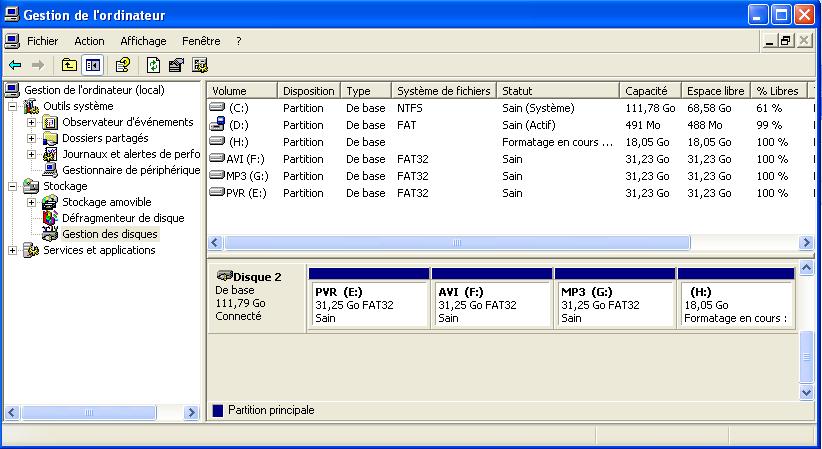Click disk pane scroll down arrow
822x449 pixels.
(806, 392)
